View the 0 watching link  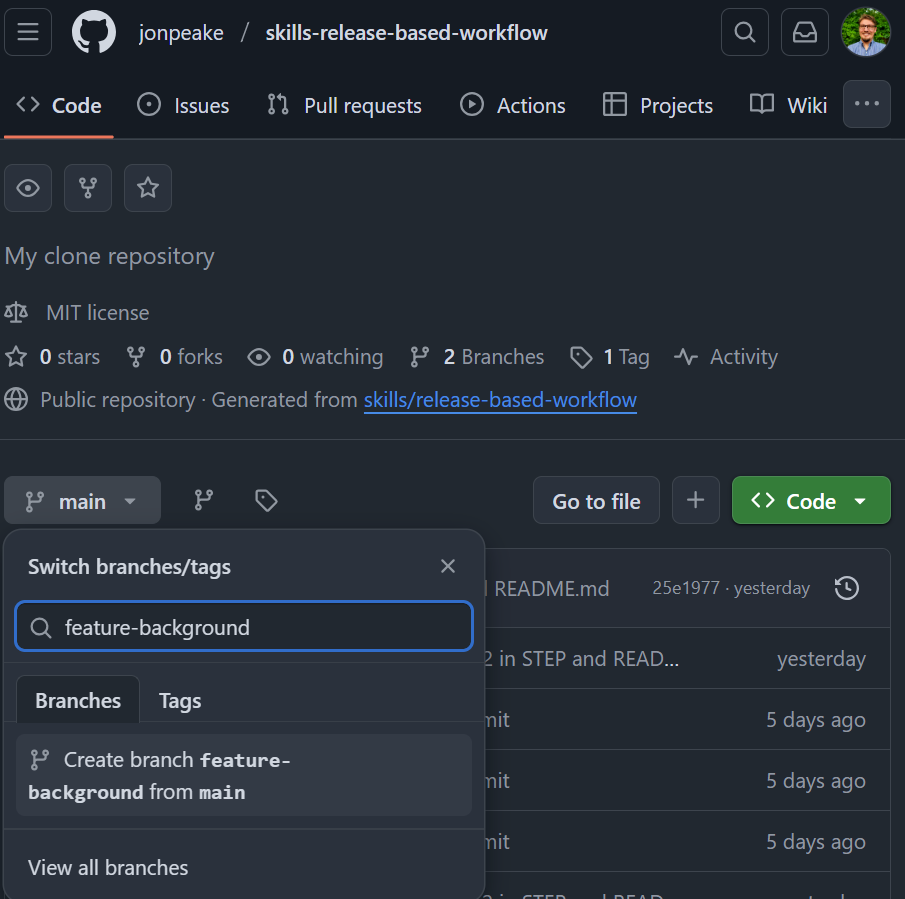[315, 357]
